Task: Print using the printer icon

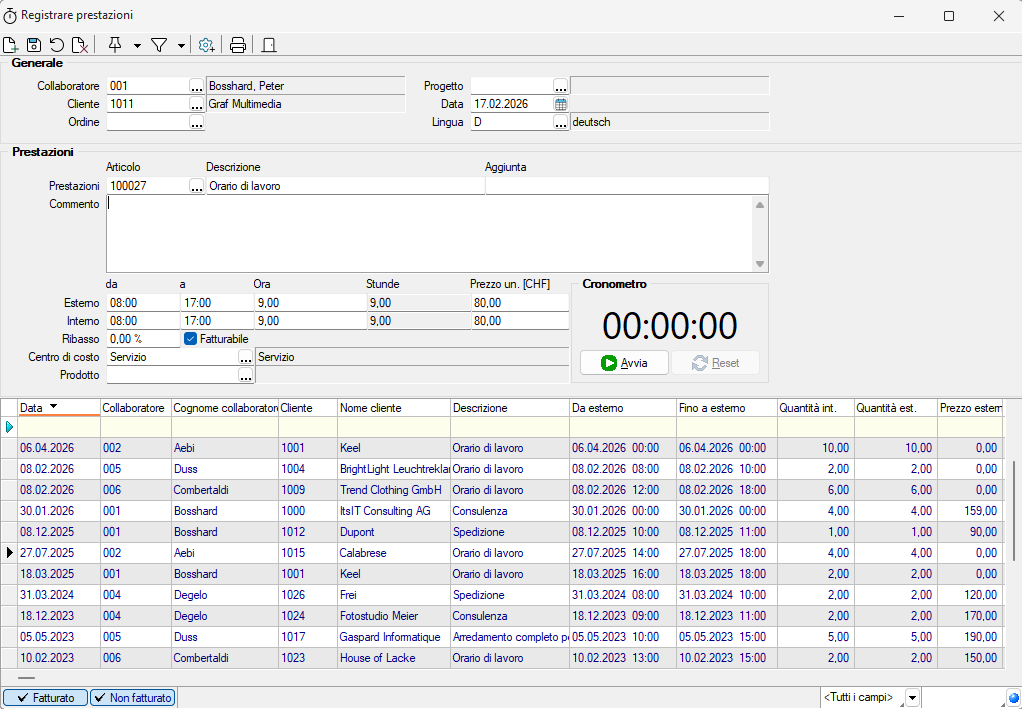Action: [238, 45]
